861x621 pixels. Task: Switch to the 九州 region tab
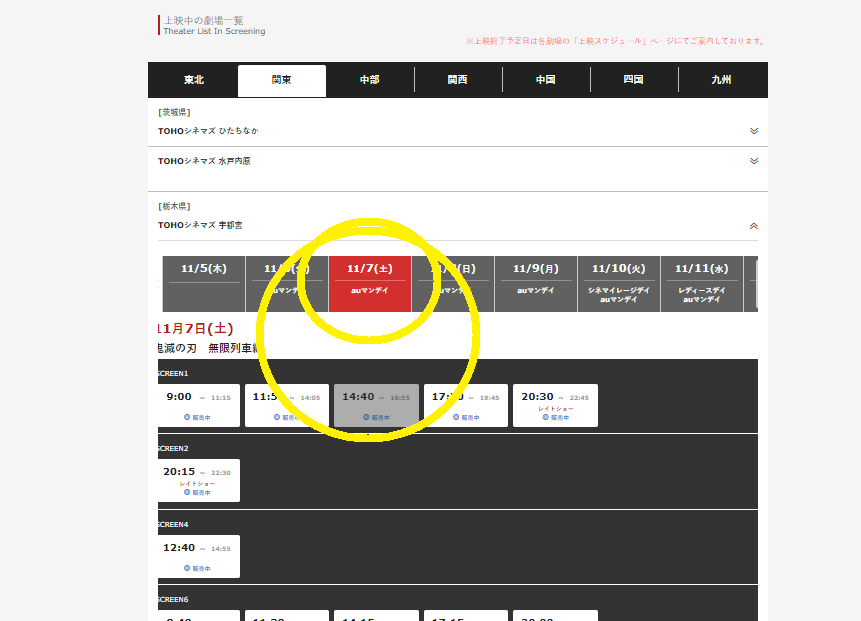coord(722,80)
